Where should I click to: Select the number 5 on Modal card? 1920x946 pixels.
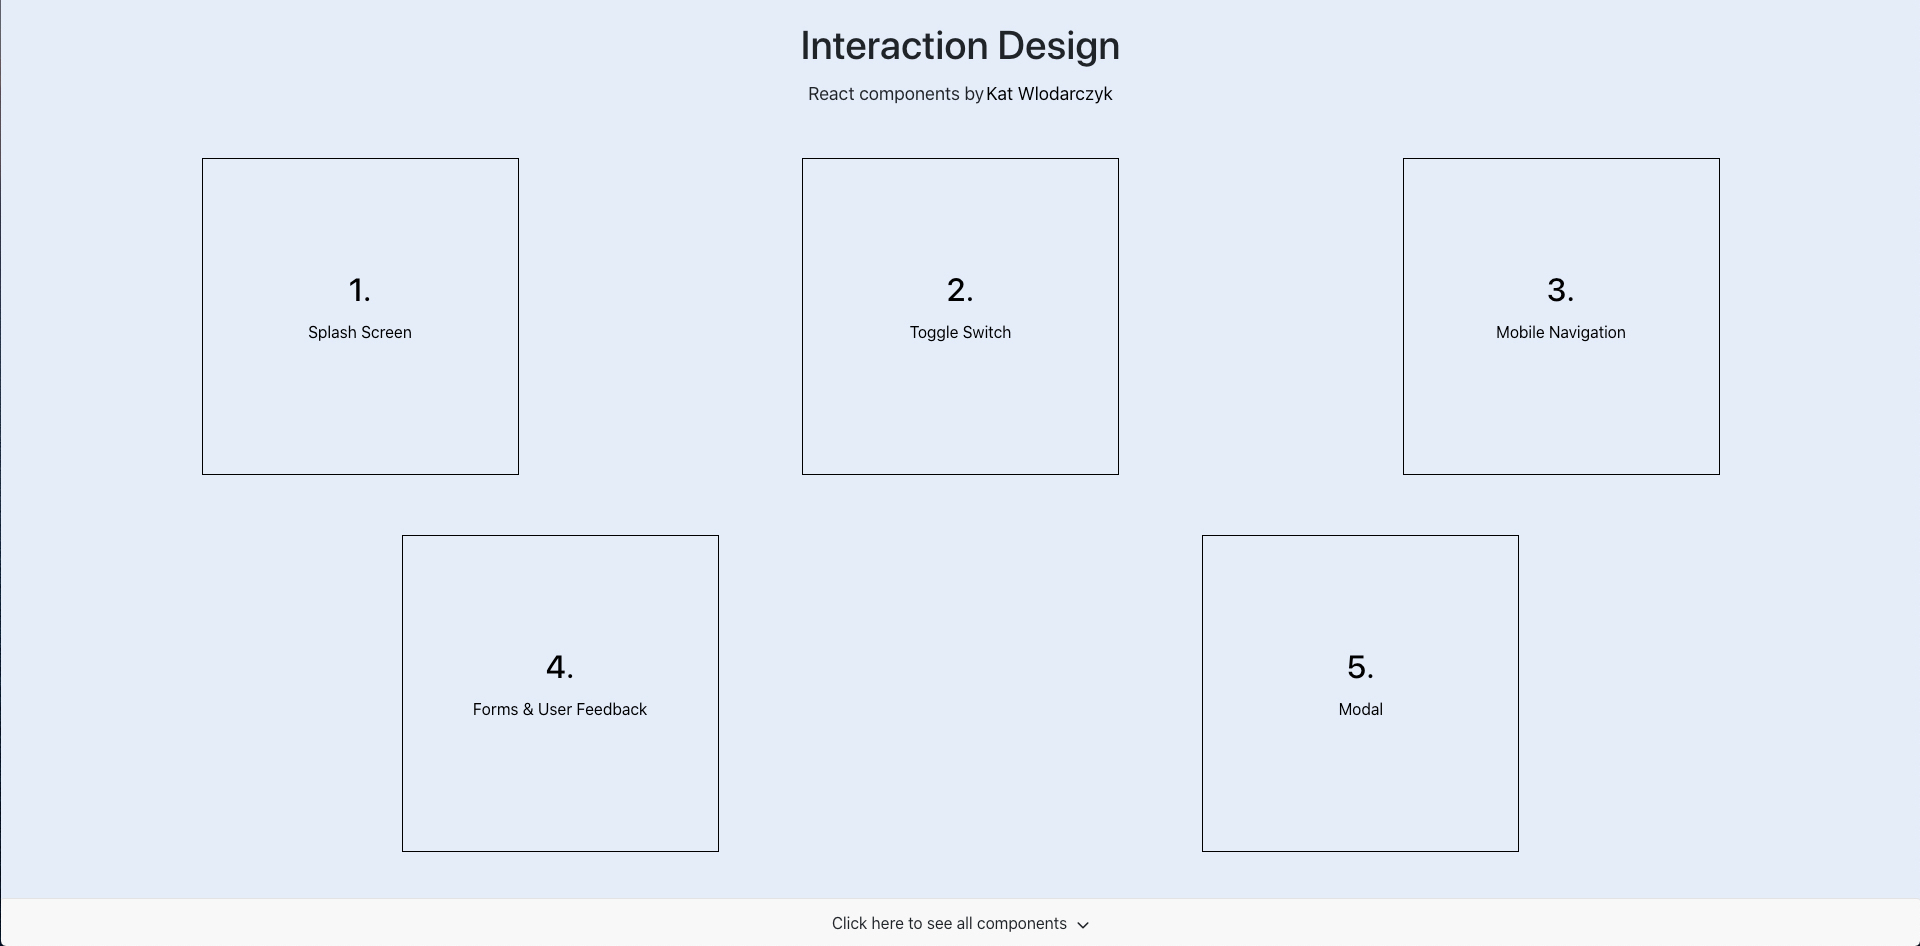coord(1360,667)
